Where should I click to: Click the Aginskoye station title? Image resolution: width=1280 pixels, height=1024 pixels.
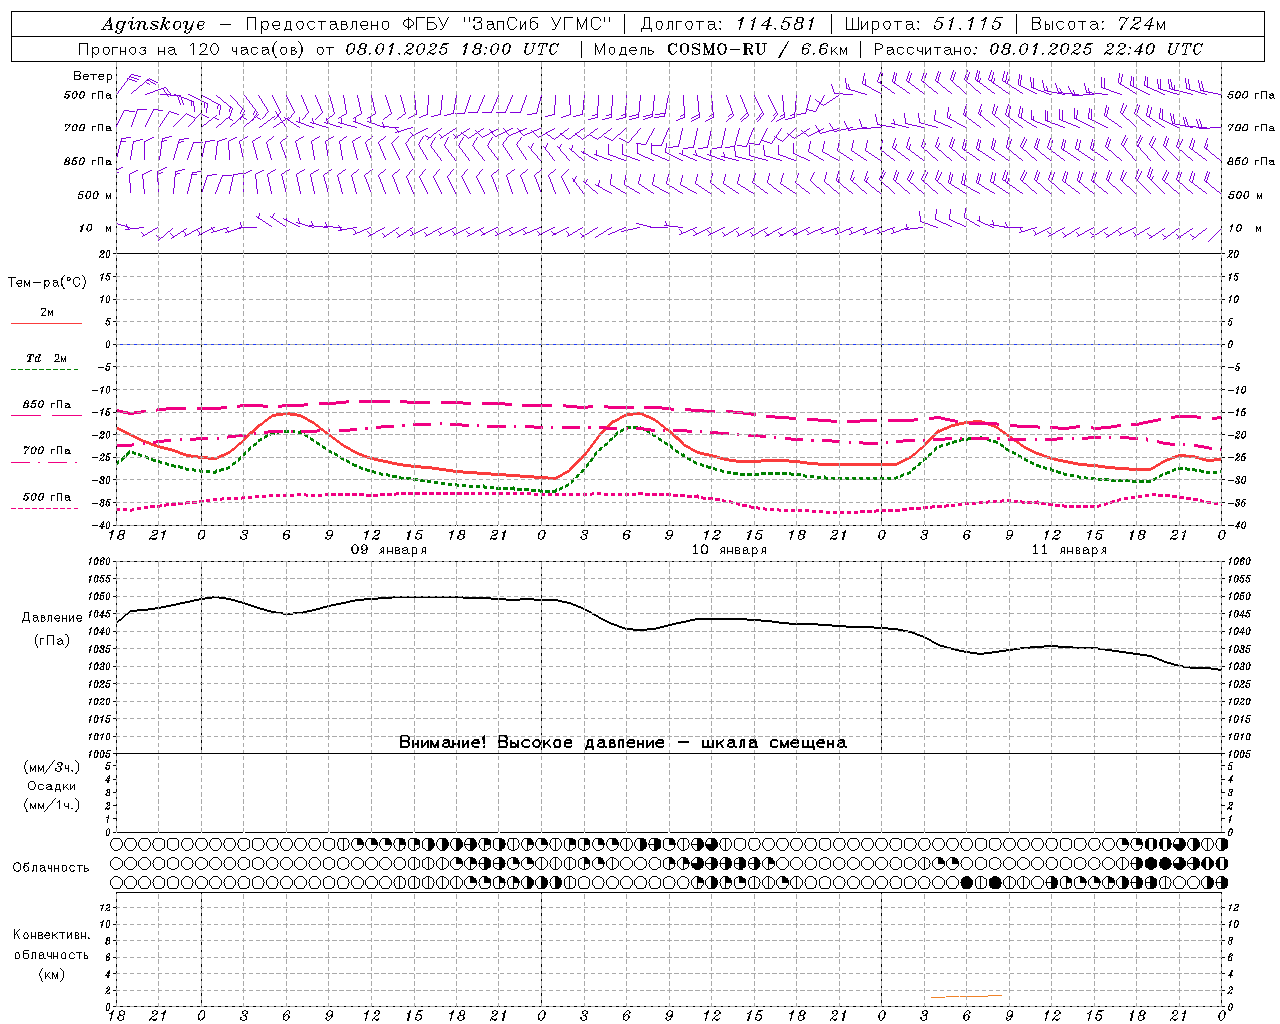154,24
